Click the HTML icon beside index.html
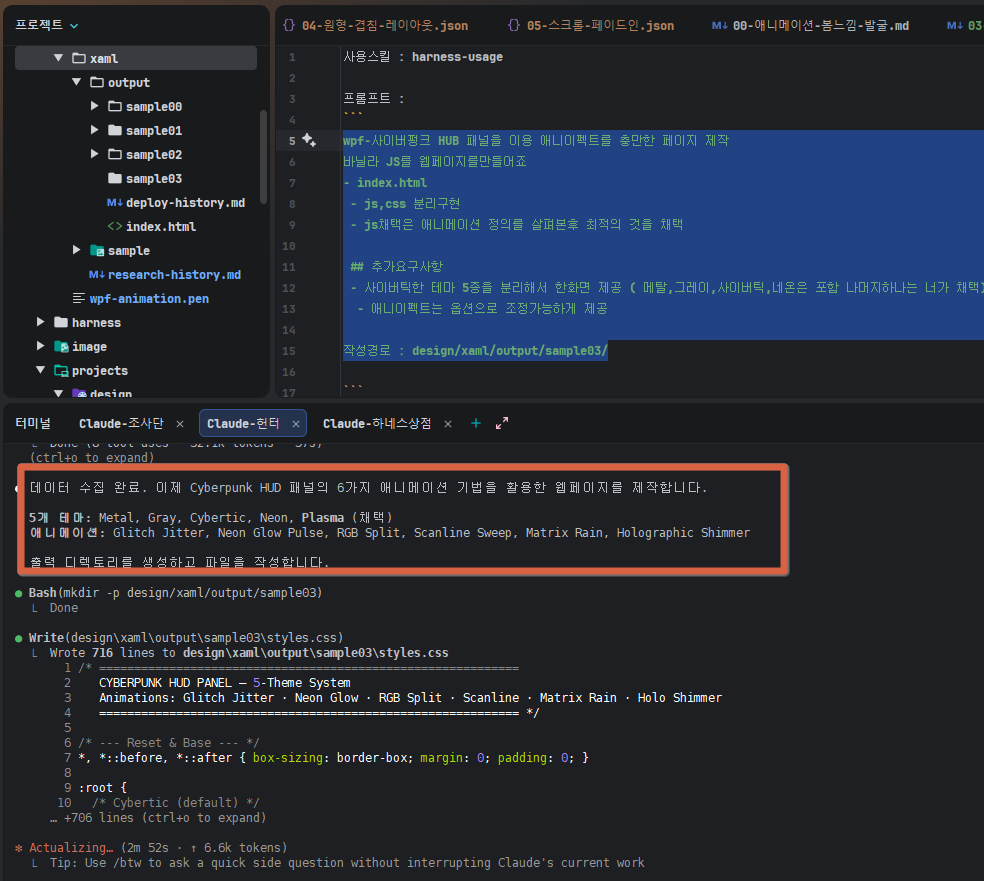Screen dimensions: 984x881 point(115,227)
